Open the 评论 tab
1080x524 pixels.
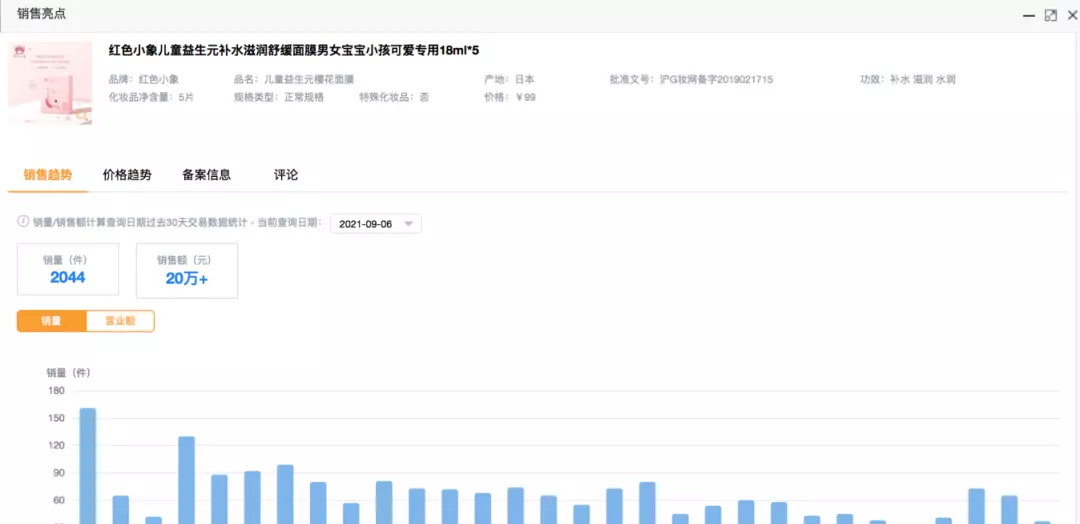coord(286,175)
